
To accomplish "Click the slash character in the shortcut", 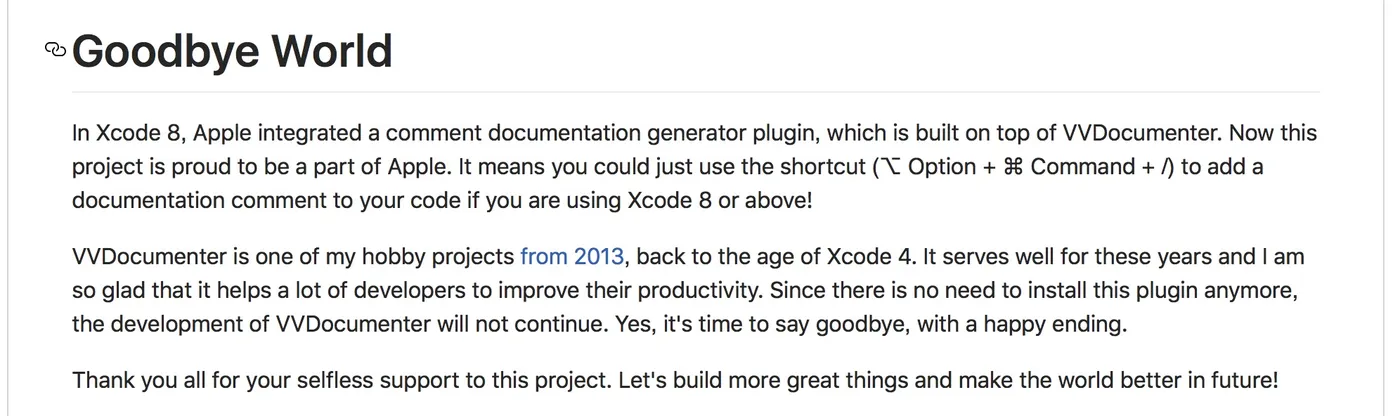I will [x=1168, y=166].
